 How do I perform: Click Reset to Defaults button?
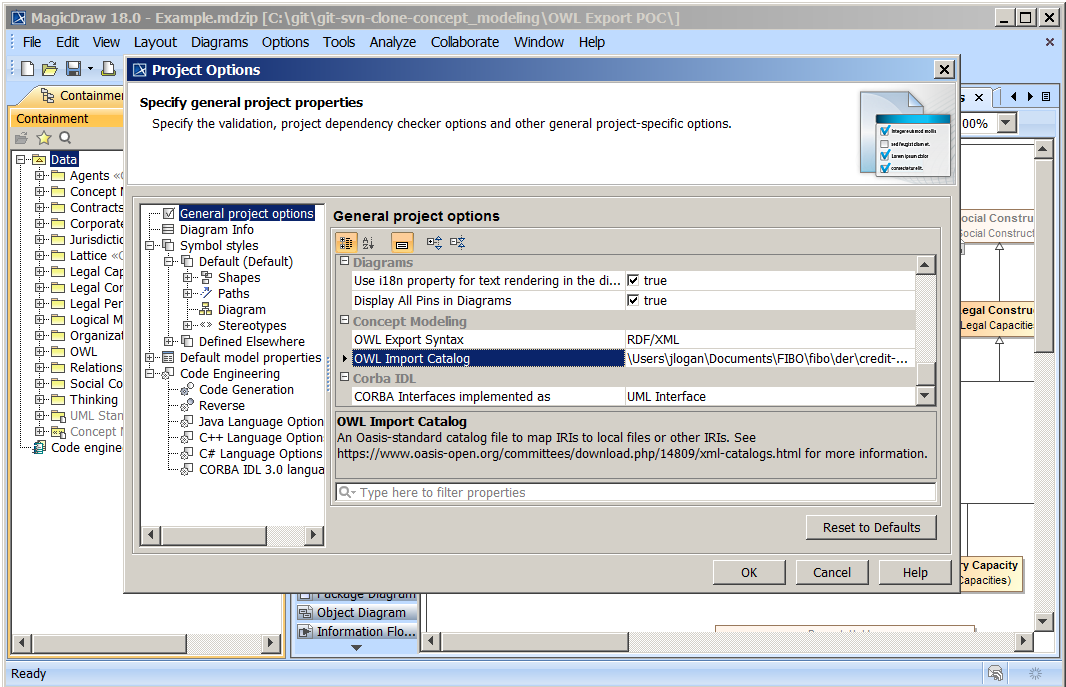pyautogui.click(x=871, y=527)
